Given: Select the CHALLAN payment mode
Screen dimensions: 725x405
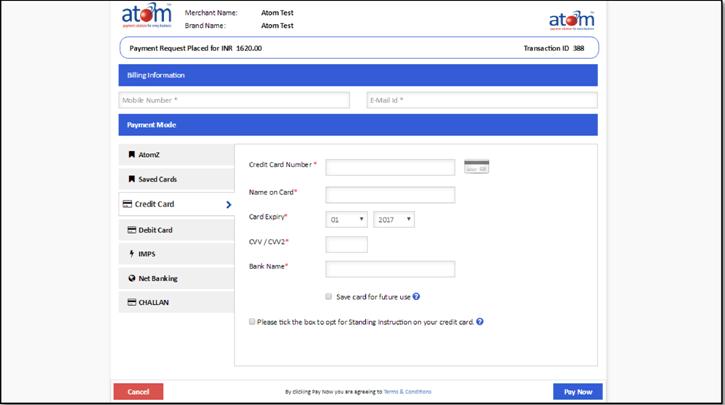Looking at the screenshot, I should tap(177, 302).
